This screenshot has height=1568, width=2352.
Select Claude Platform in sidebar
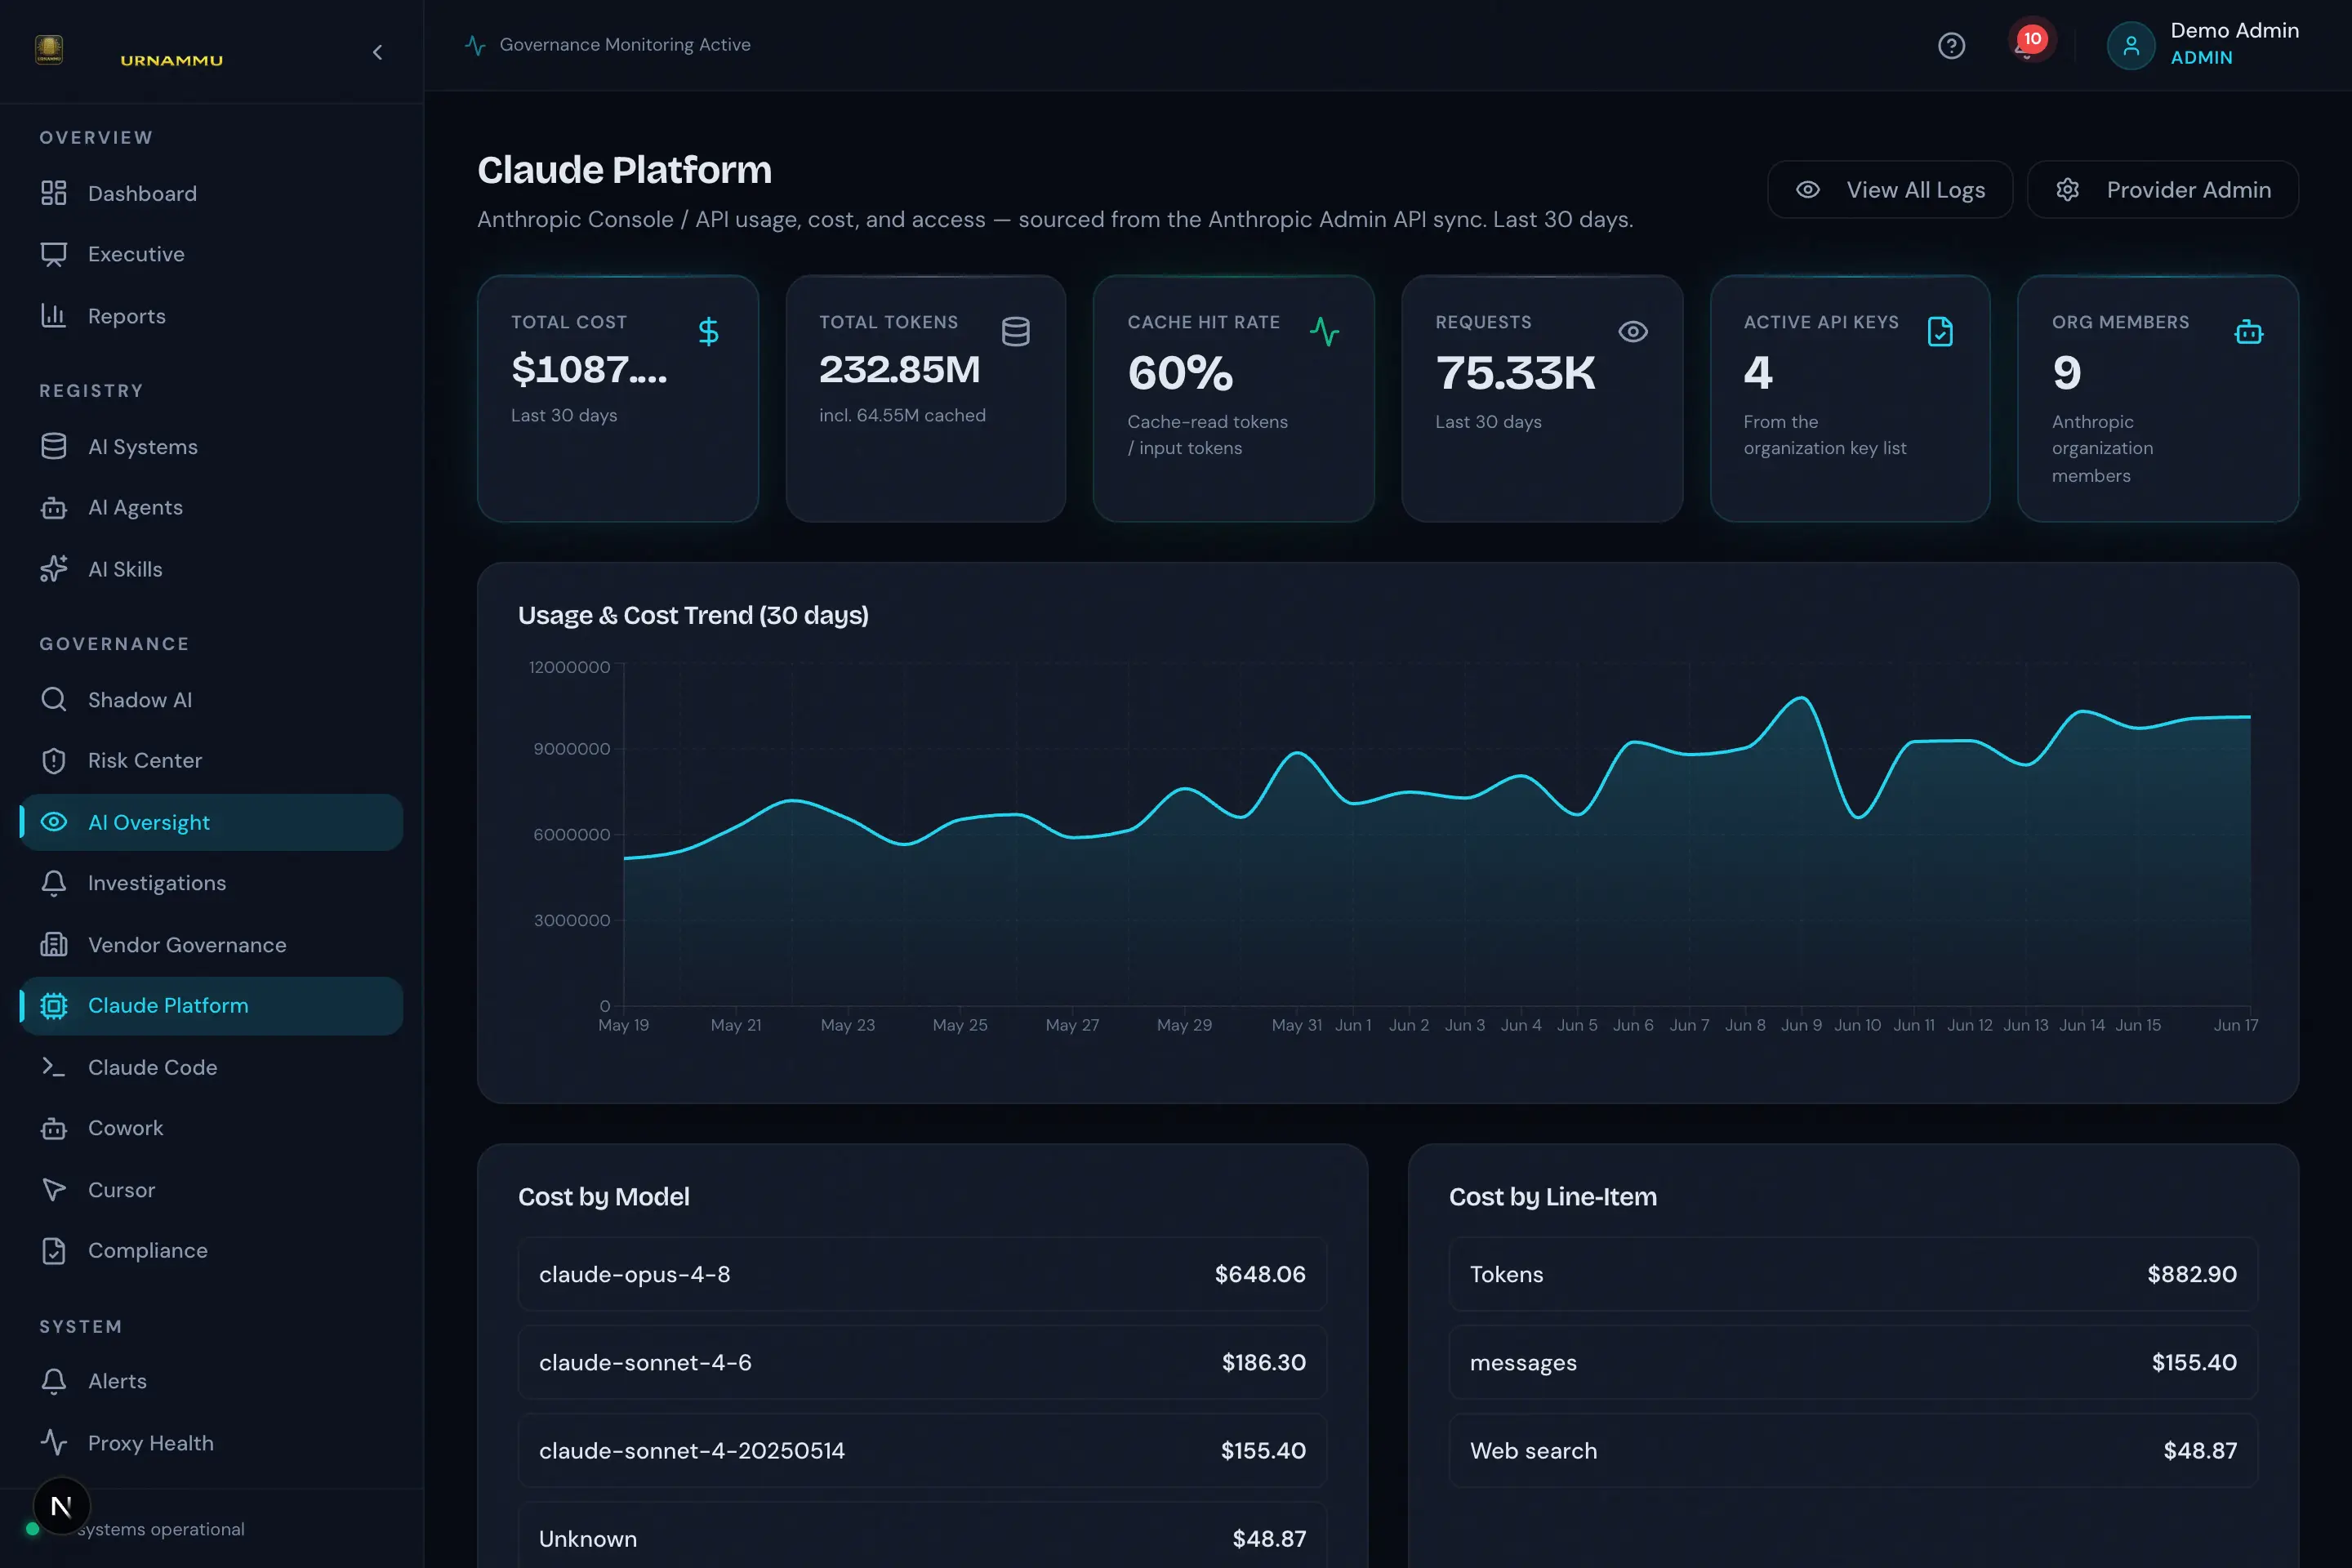[211, 1006]
